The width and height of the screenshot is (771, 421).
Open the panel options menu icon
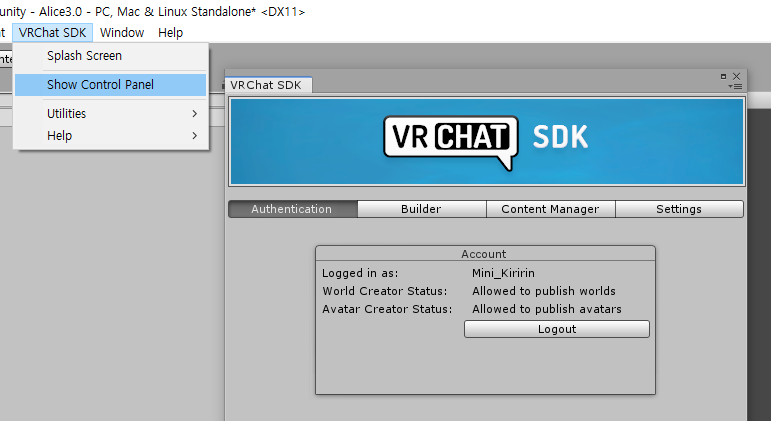click(x=736, y=87)
